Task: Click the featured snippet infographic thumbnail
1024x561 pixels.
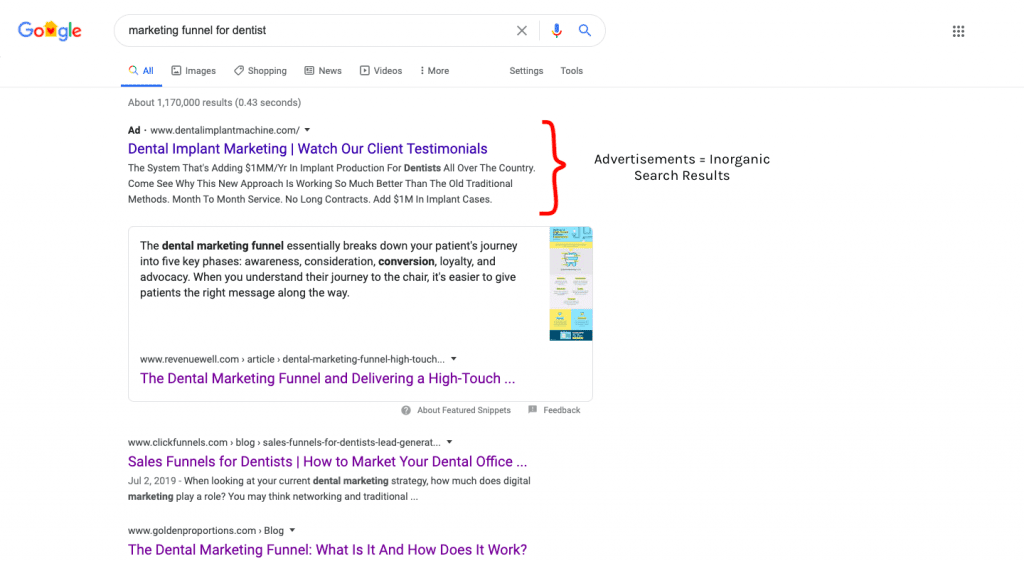Action: tap(571, 283)
